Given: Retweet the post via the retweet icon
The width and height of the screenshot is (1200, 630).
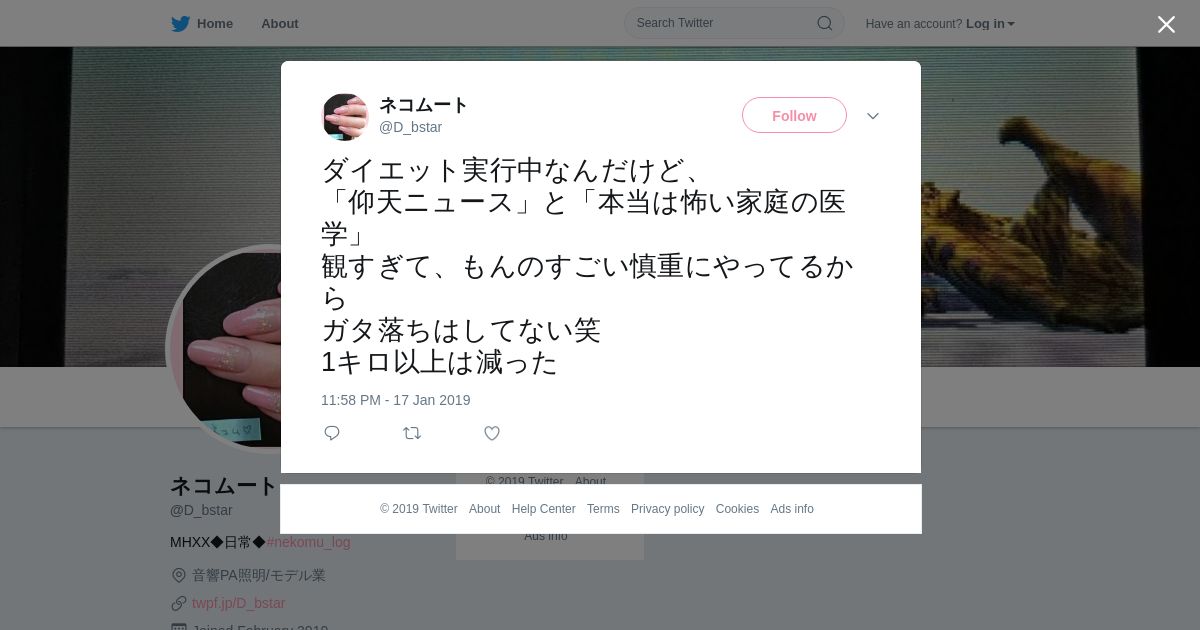Looking at the screenshot, I should (x=412, y=433).
